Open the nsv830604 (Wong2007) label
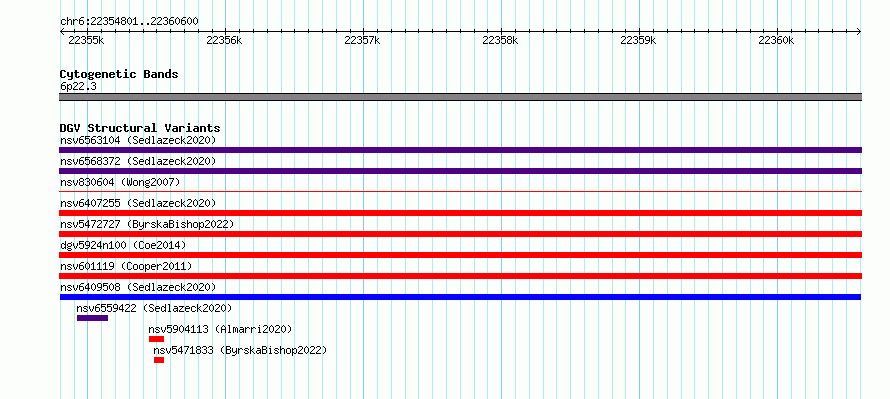Screen dimensions: 890x399 120,182
